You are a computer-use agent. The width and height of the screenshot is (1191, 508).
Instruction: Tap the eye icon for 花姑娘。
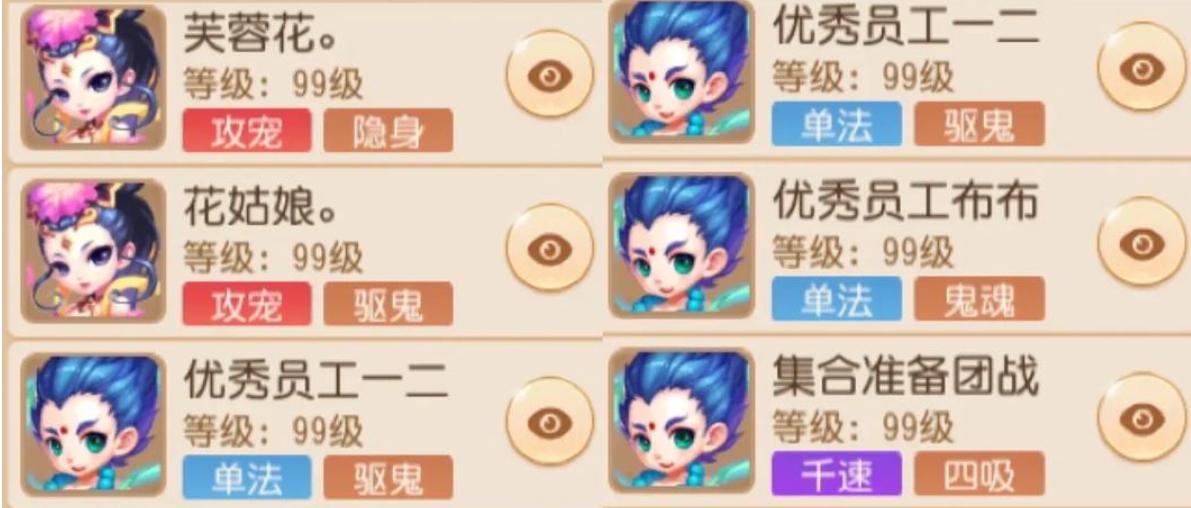[550, 248]
